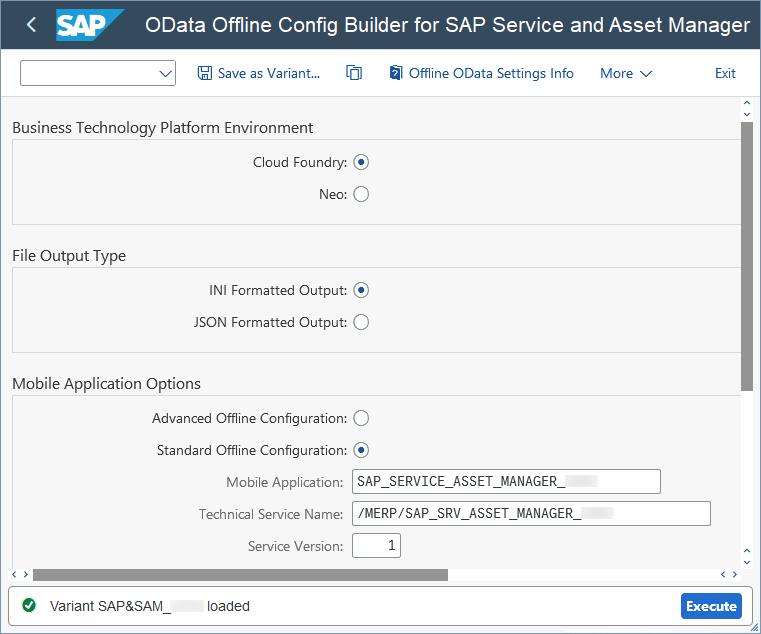This screenshot has height=634, width=761.
Task: Click the Mobile Application Options heading
Action: 106,384
